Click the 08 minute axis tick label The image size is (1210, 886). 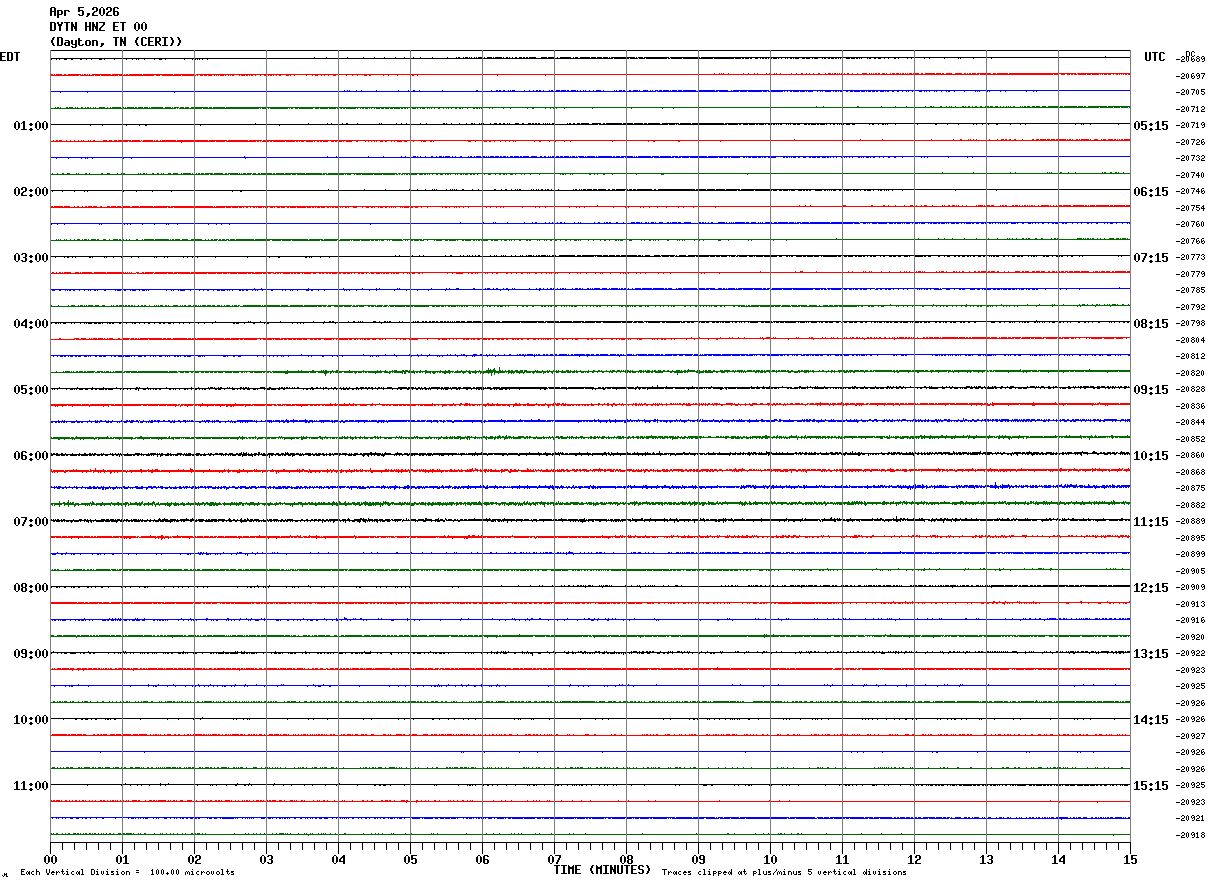click(626, 859)
